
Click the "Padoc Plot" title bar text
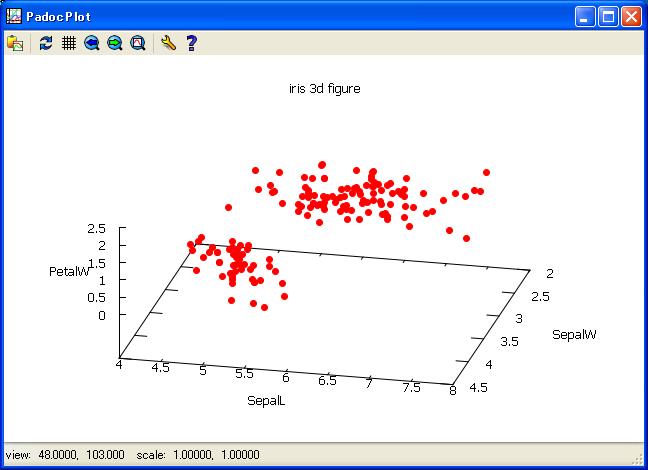click(60, 16)
